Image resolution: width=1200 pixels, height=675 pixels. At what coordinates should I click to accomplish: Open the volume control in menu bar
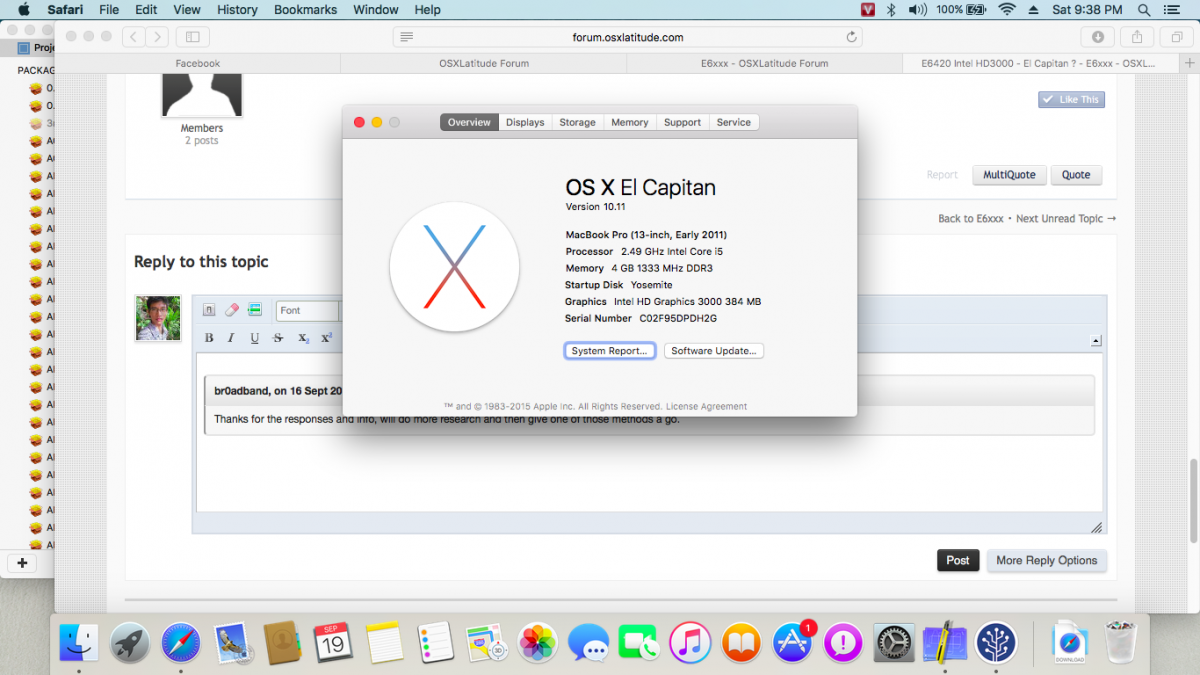click(917, 10)
